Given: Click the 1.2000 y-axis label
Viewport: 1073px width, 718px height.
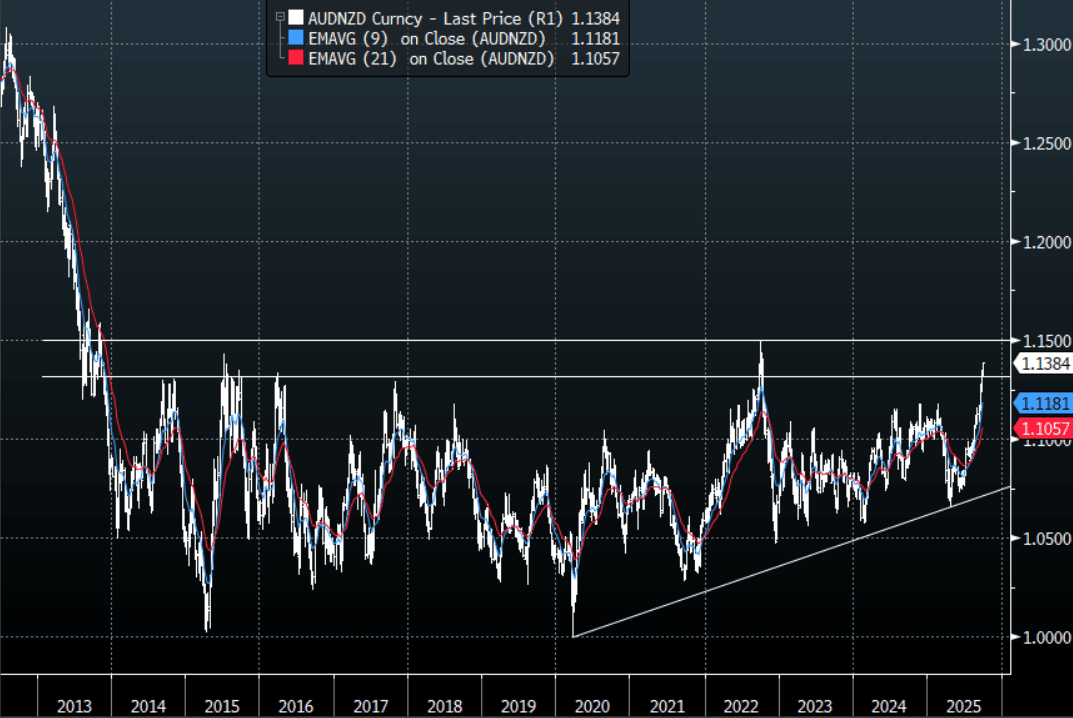Looking at the screenshot, I should click(1046, 242).
